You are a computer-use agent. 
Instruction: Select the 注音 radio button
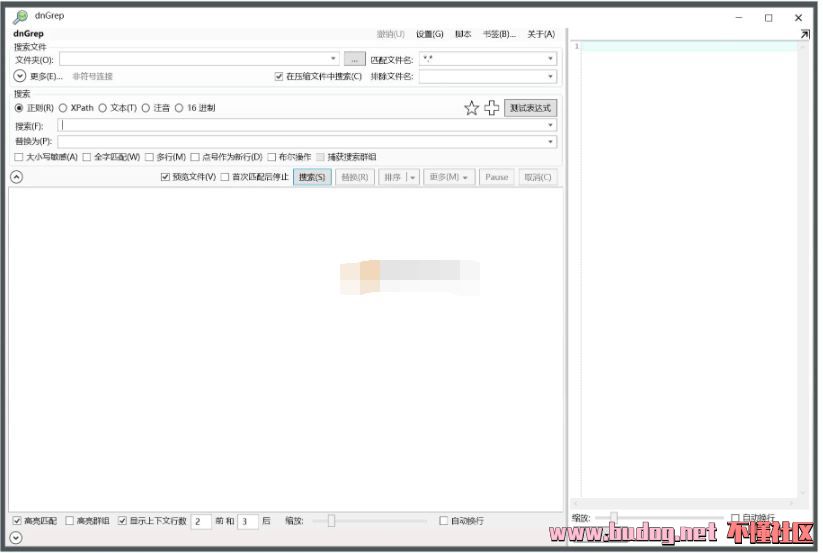coord(146,108)
